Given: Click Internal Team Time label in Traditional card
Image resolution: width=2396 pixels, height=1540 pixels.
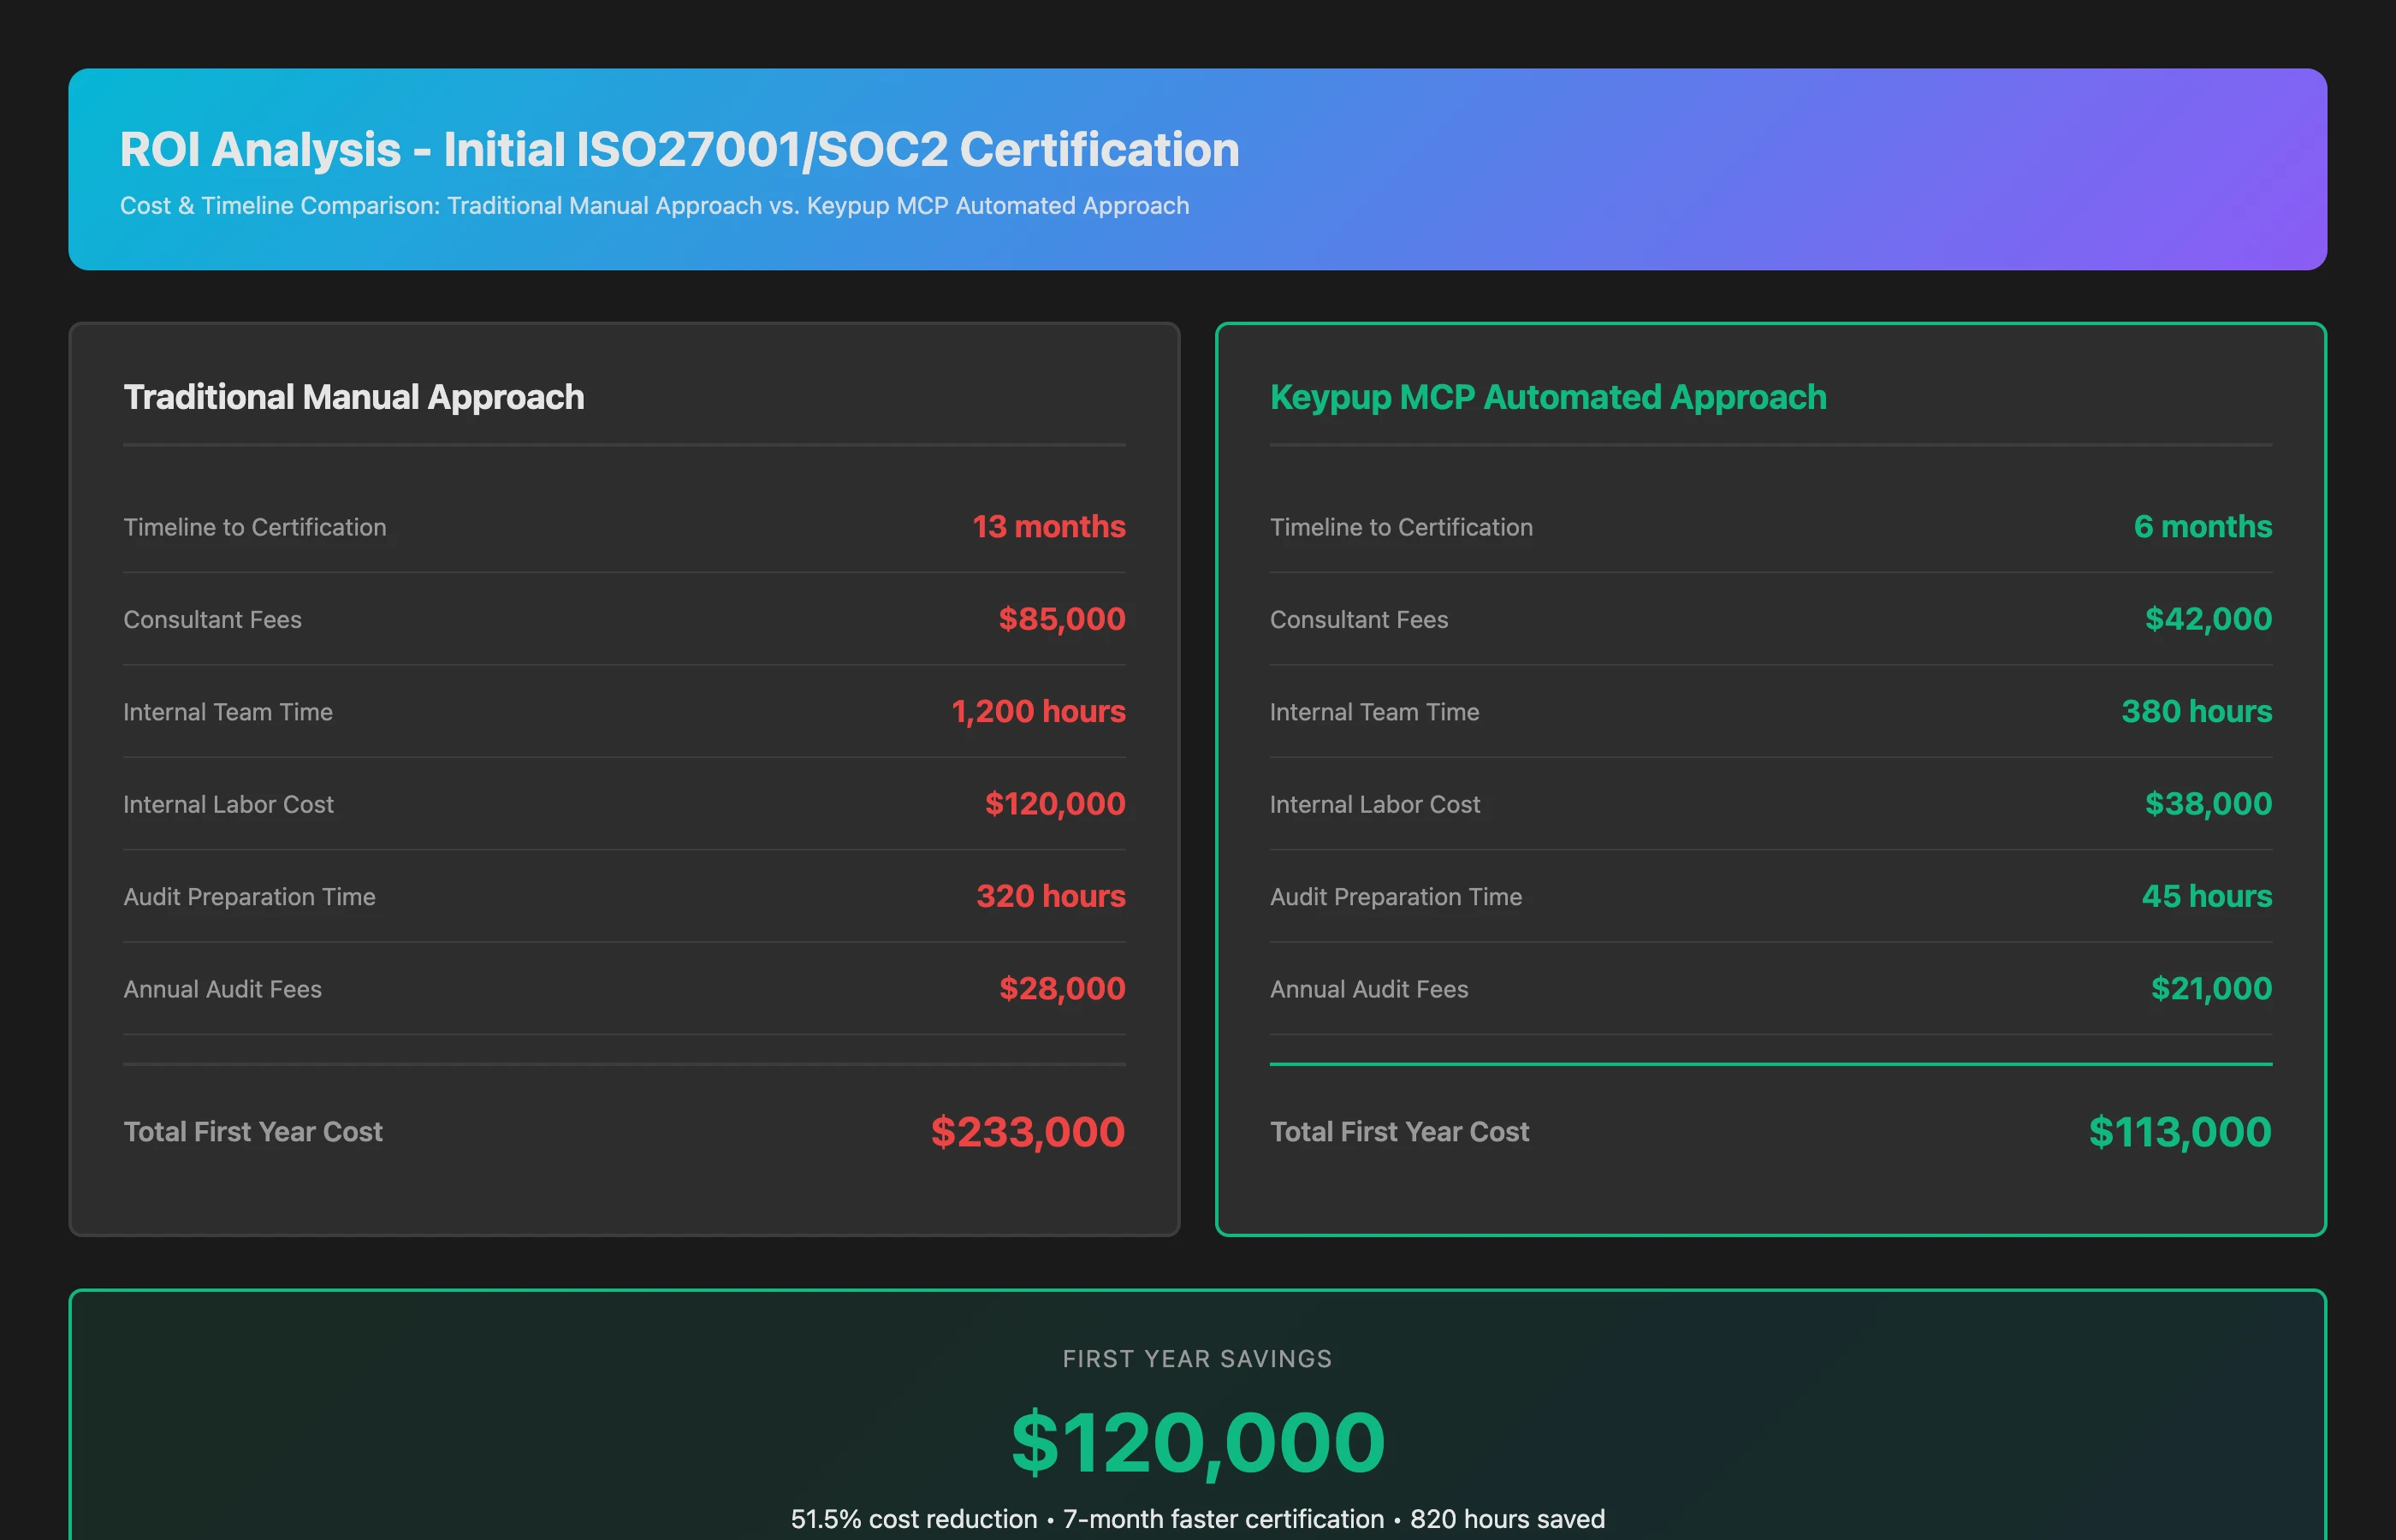Looking at the screenshot, I should [x=227, y=712].
